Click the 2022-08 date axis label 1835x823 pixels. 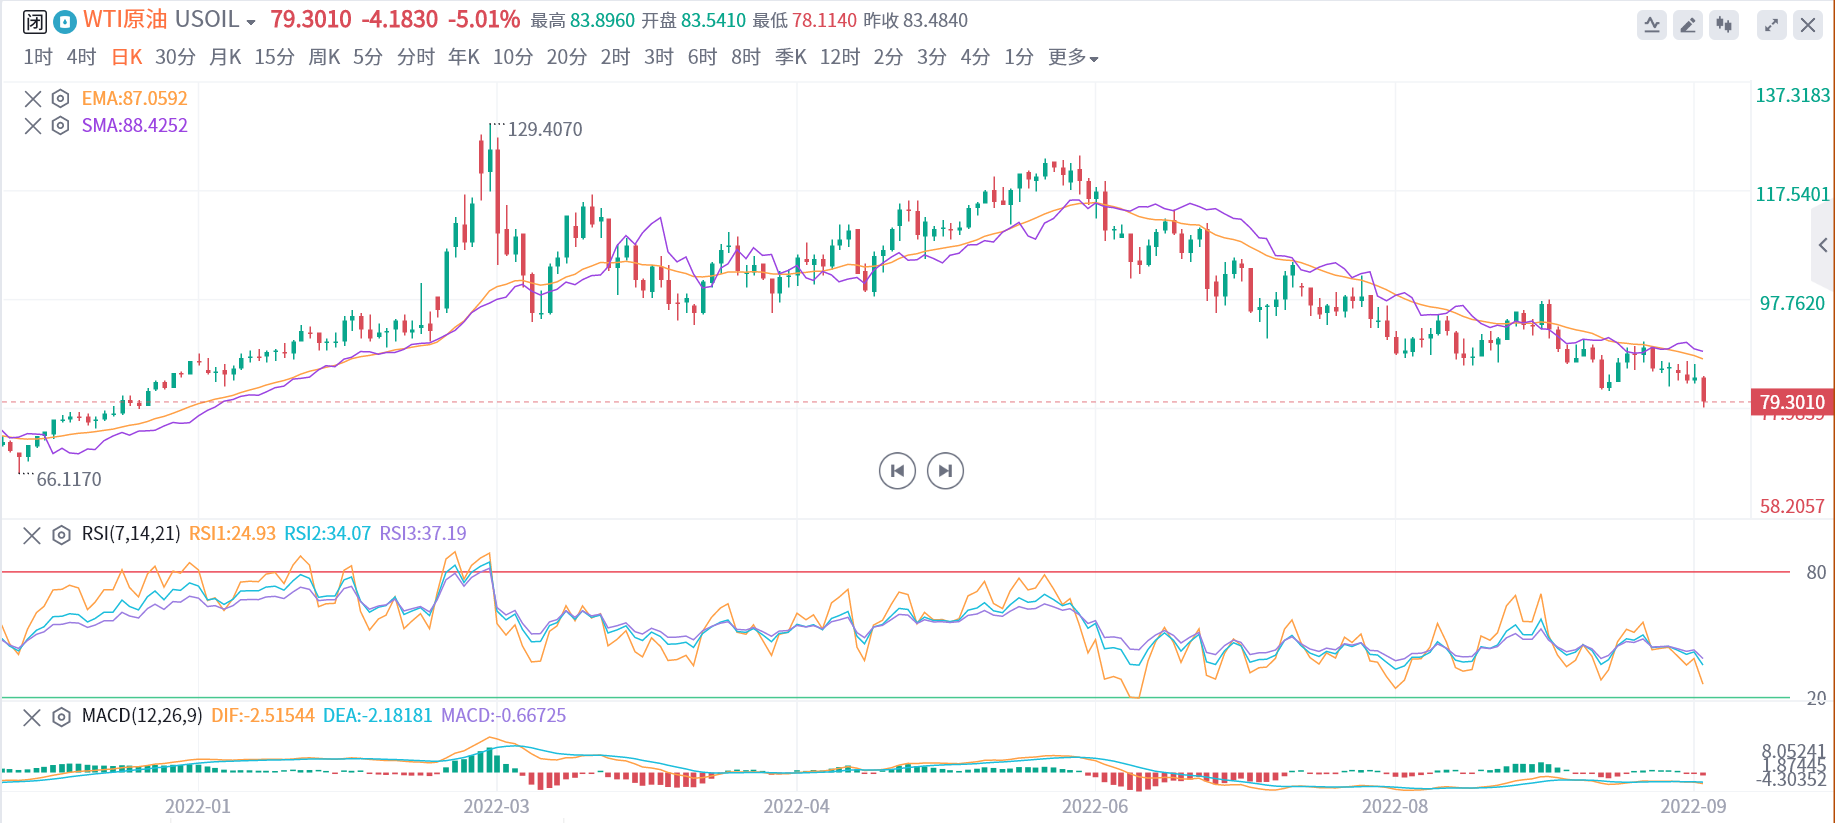point(1395,806)
